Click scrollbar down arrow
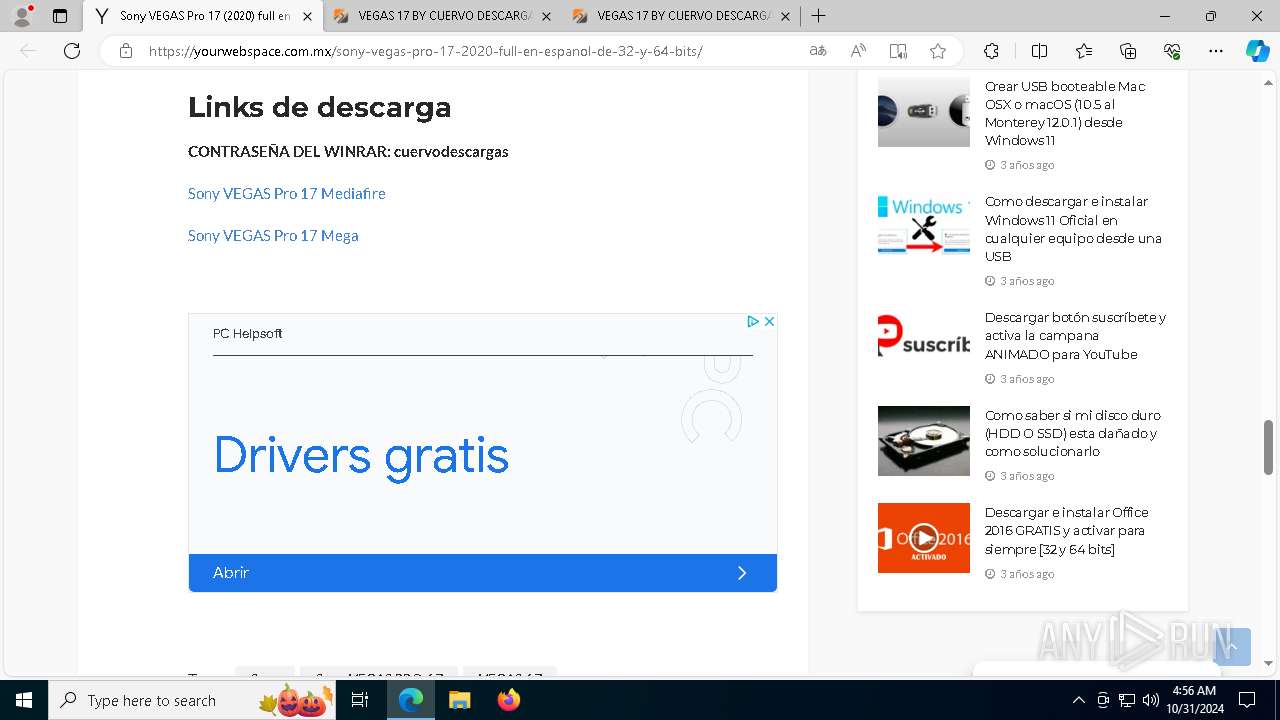The image size is (1280, 720). [1268, 663]
